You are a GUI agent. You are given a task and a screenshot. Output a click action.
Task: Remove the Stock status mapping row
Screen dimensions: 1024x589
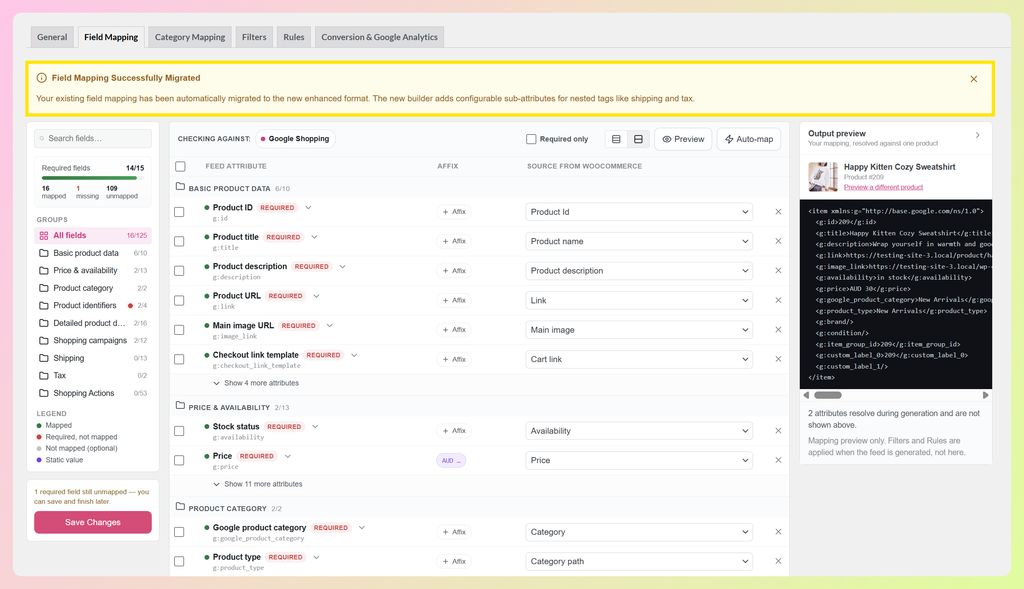pyautogui.click(x=778, y=430)
